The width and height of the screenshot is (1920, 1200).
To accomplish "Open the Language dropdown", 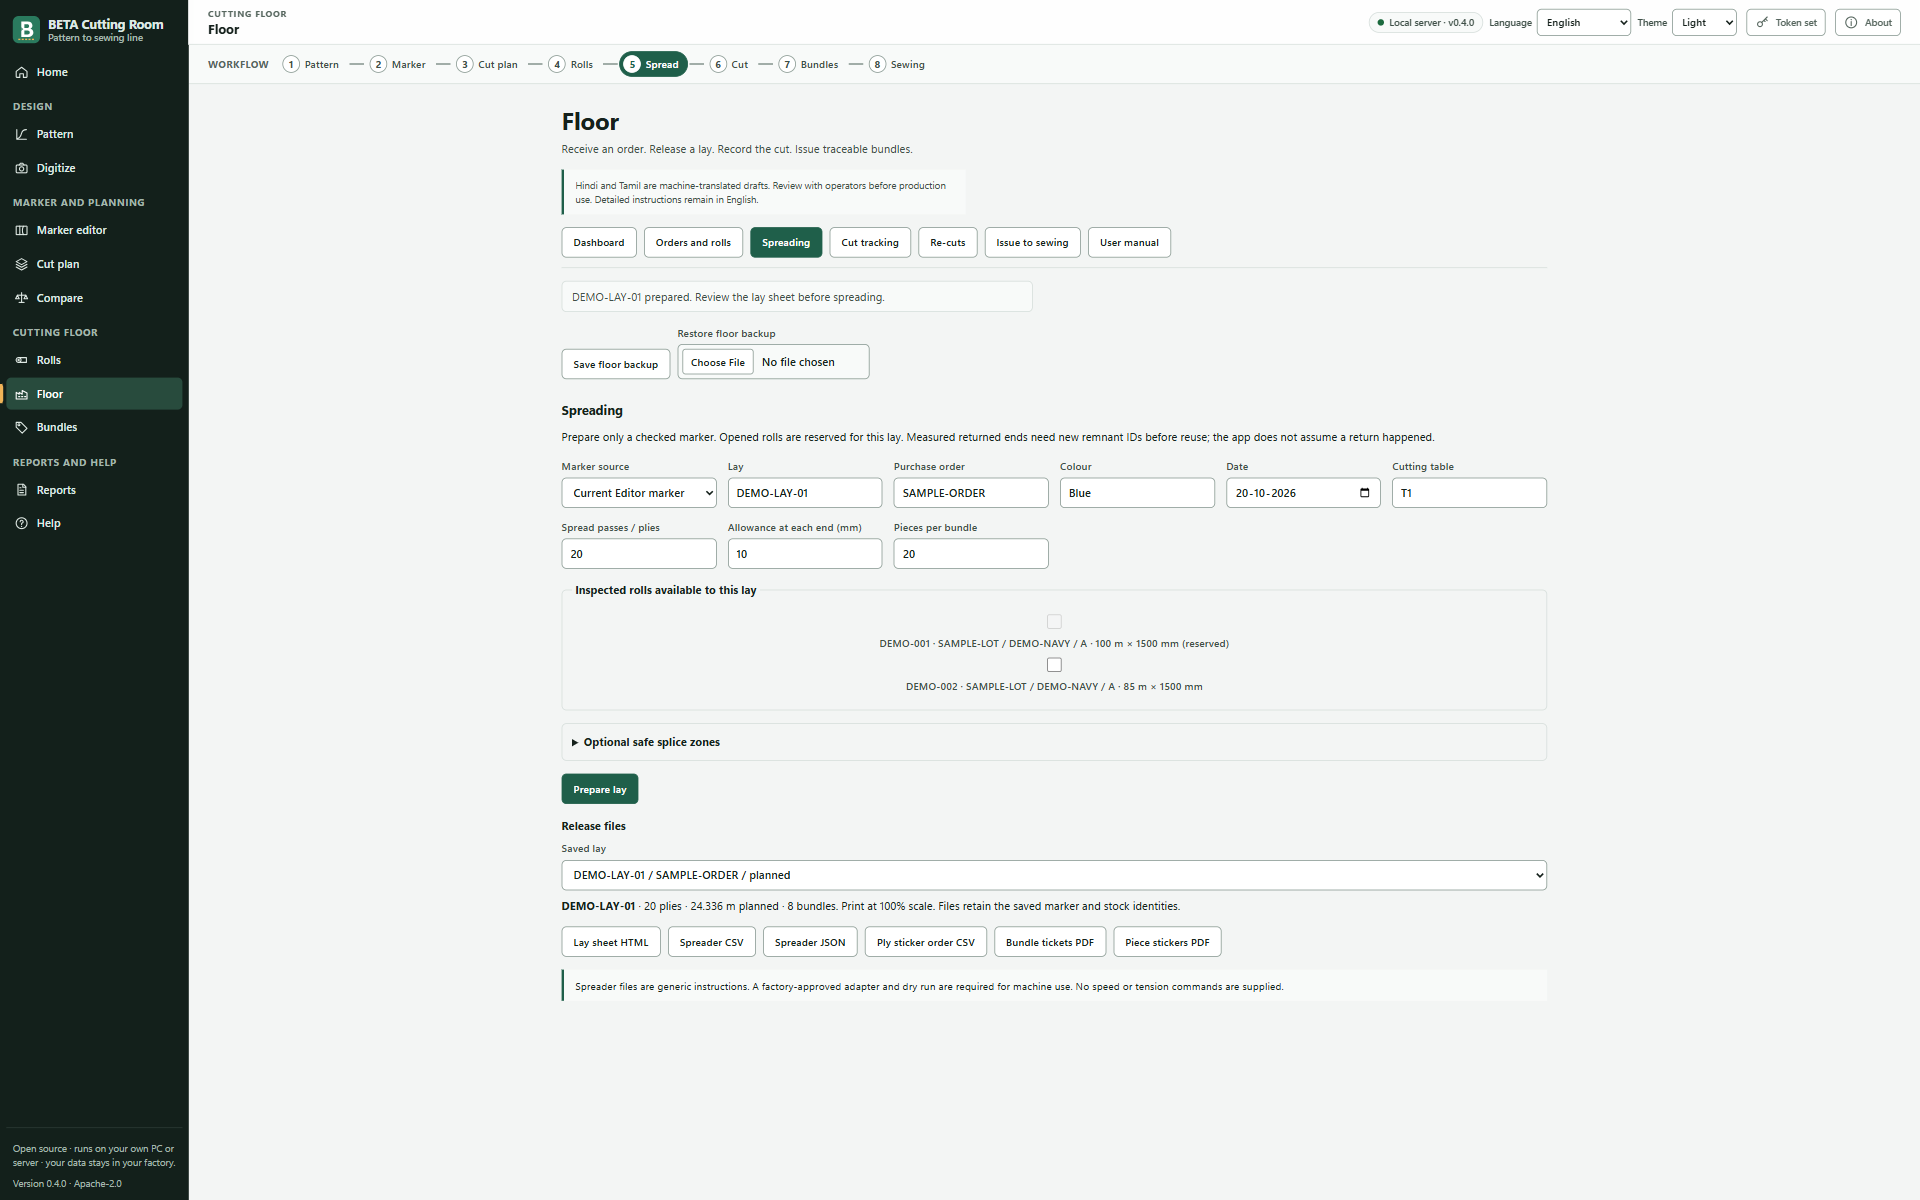I will coord(1583,22).
